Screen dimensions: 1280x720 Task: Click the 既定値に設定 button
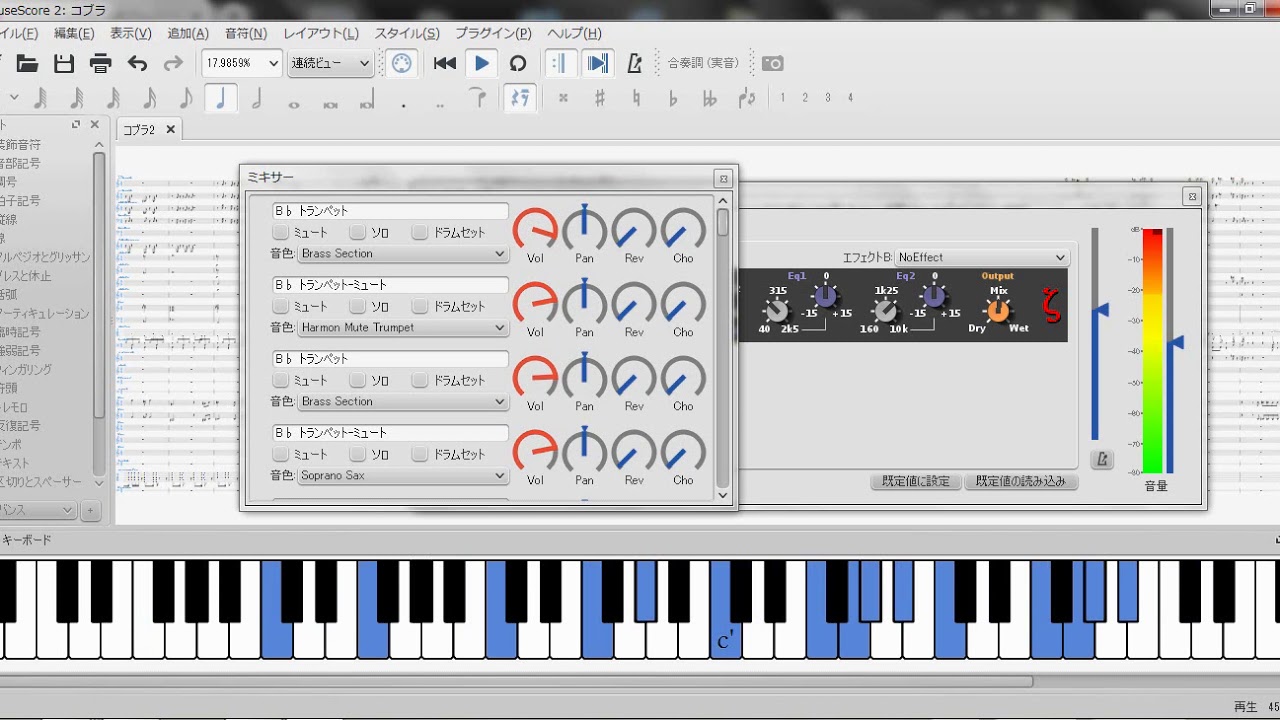(915, 481)
